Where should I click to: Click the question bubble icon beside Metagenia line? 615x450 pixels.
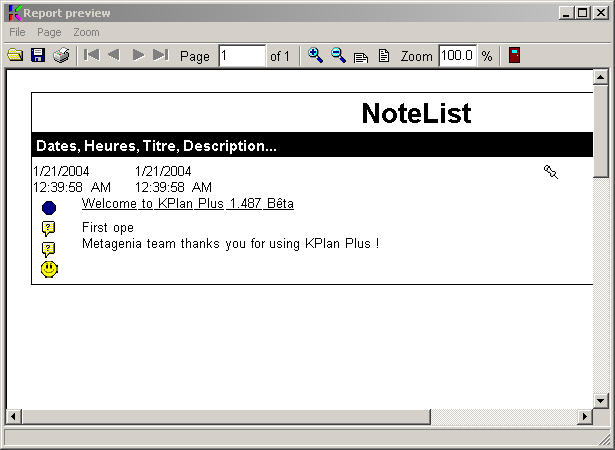click(x=48, y=249)
